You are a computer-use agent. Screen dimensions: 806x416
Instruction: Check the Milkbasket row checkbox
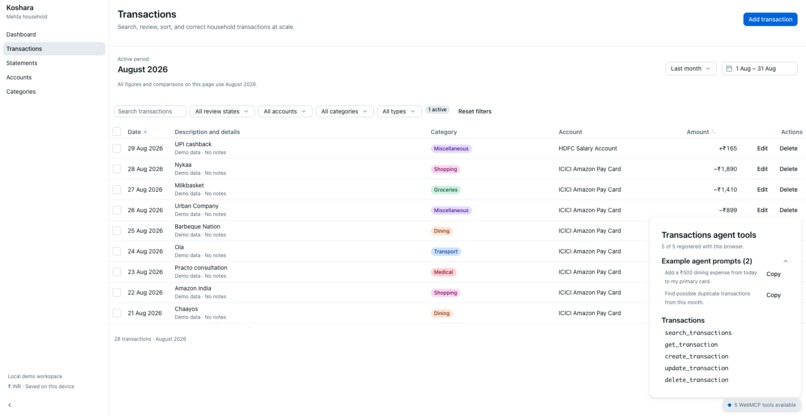[117, 189]
